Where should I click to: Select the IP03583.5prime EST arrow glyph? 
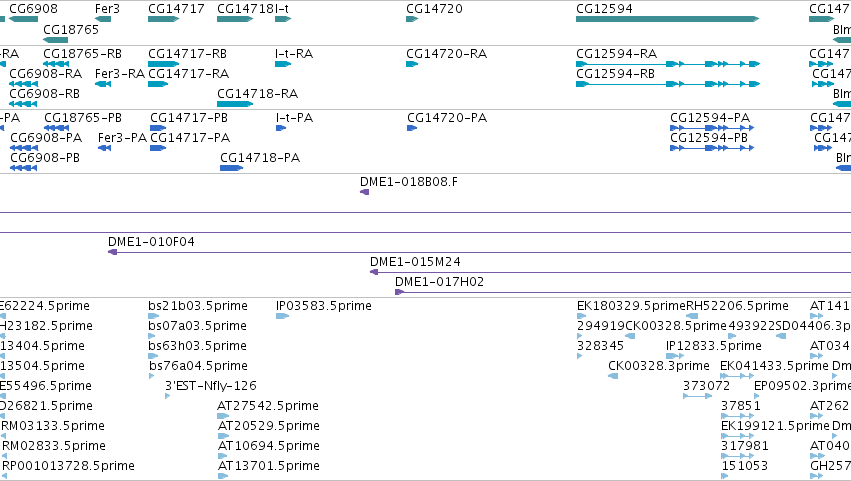tap(282, 316)
